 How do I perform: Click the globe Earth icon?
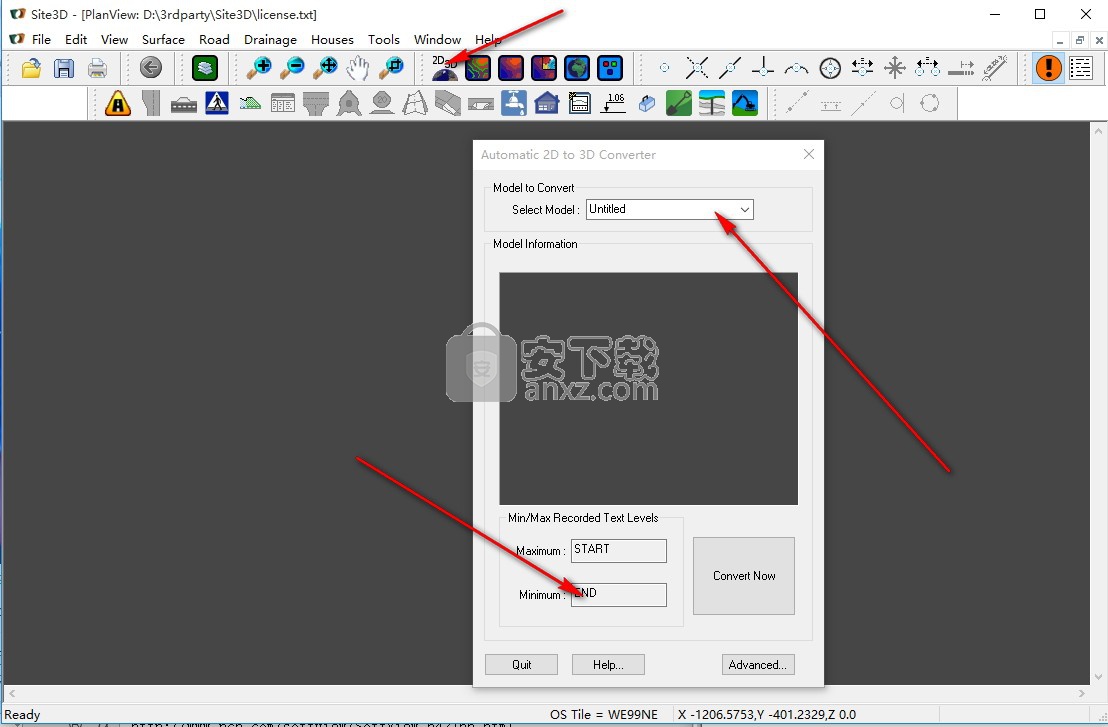[577, 68]
